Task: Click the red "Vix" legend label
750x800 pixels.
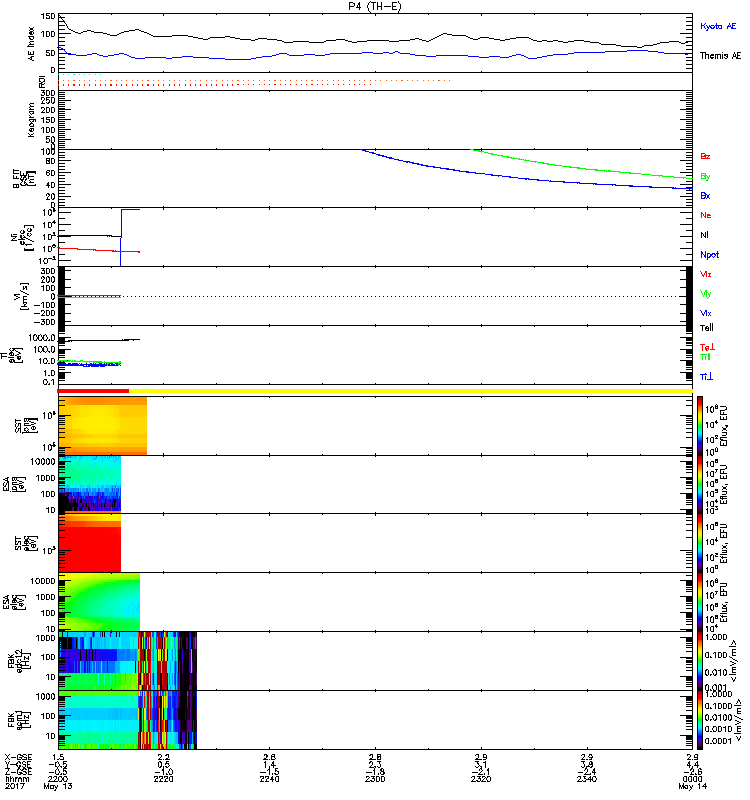Action: pos(706,274)
